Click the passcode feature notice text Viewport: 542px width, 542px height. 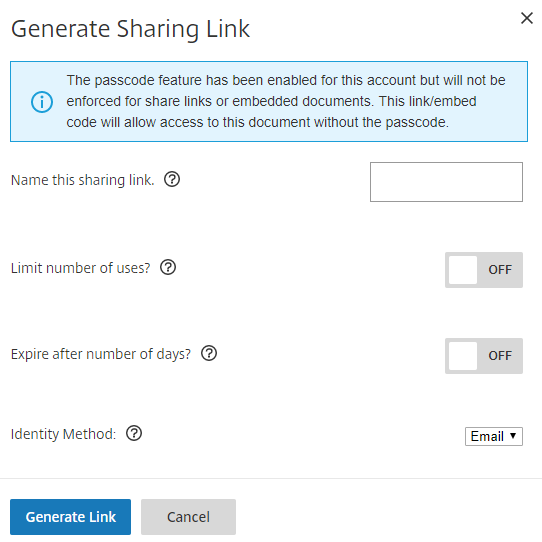click(x=286, y=101)
